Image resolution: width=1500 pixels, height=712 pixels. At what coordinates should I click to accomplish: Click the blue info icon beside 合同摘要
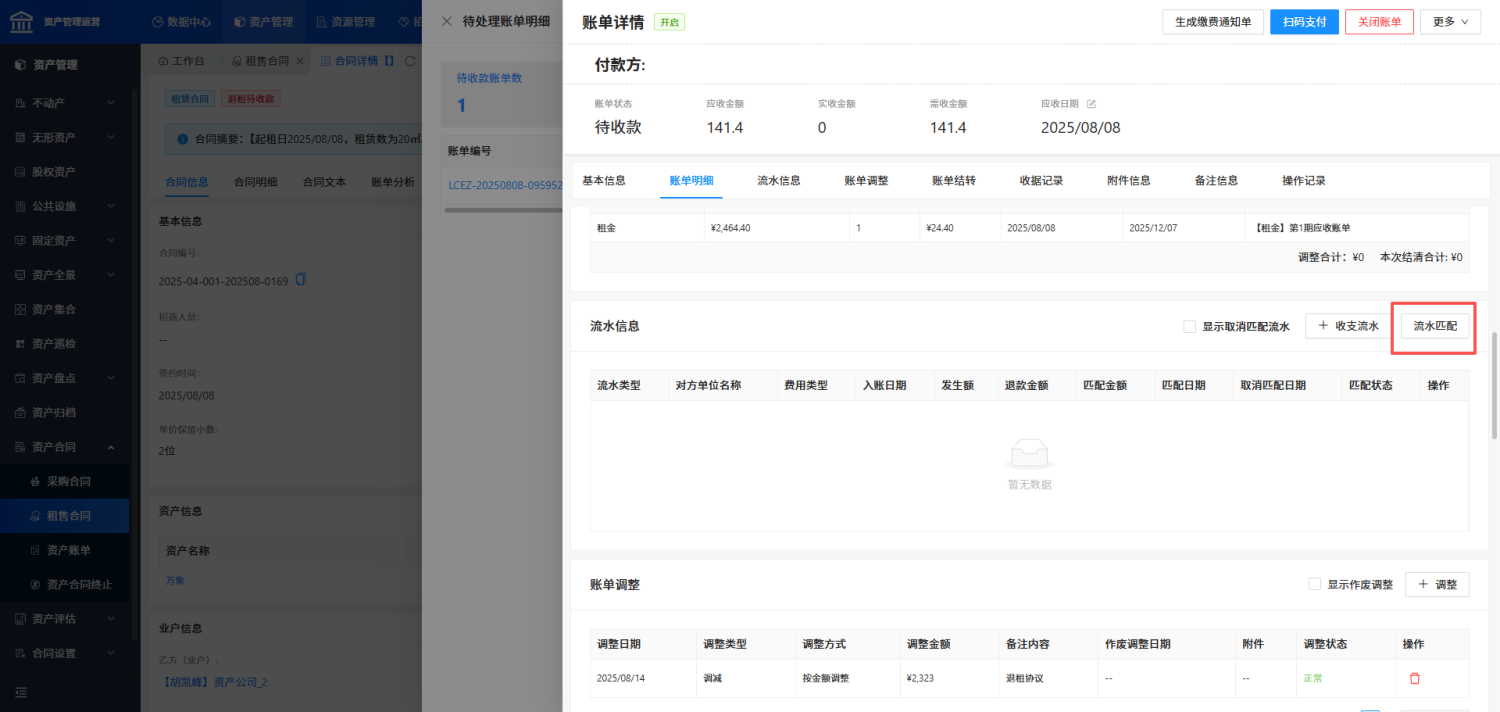click(182, 139)
